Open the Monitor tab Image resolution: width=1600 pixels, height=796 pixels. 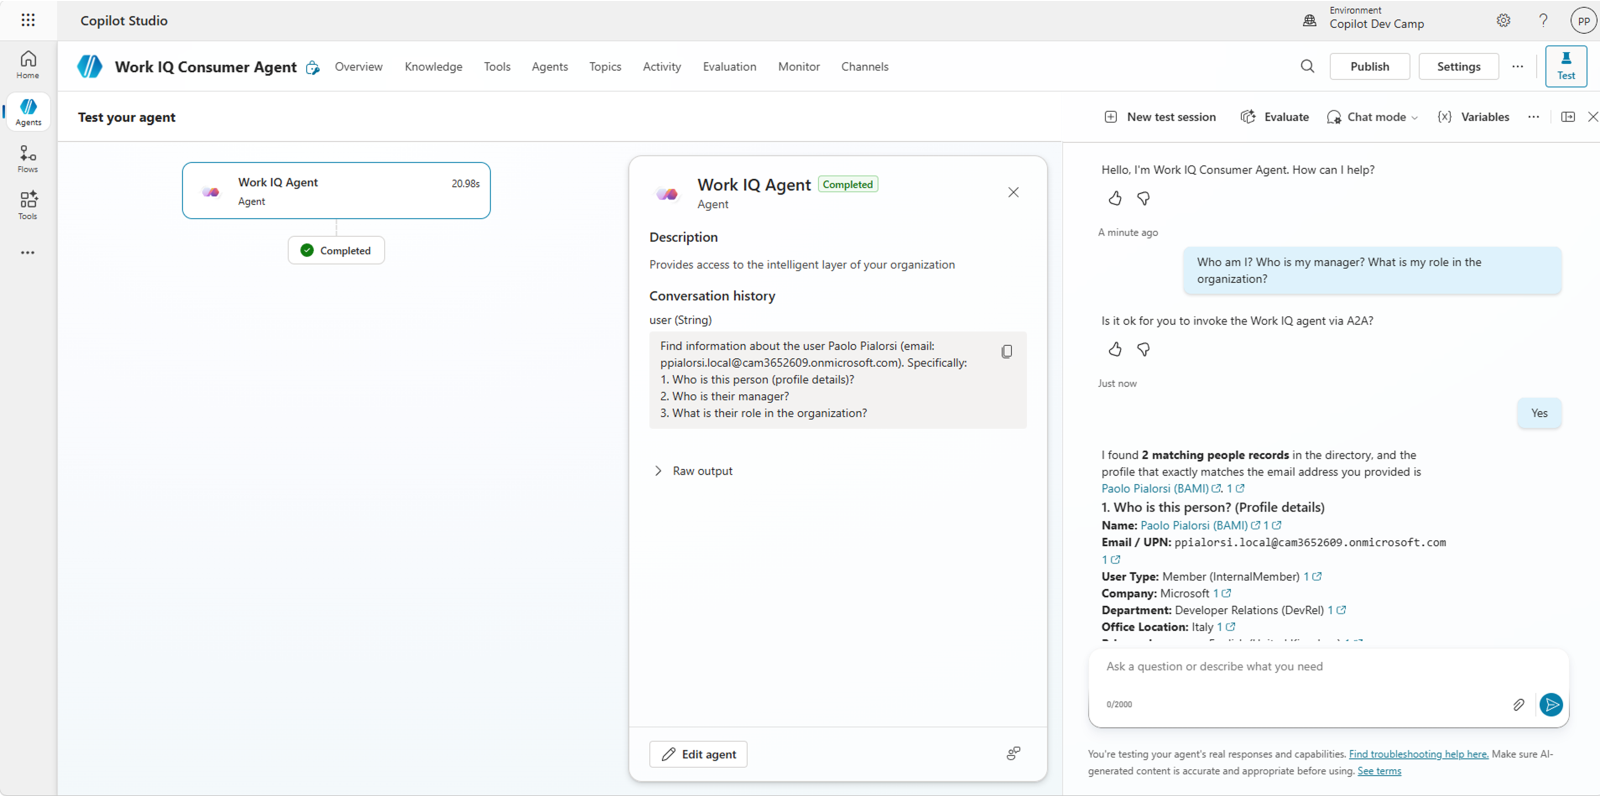799,67
